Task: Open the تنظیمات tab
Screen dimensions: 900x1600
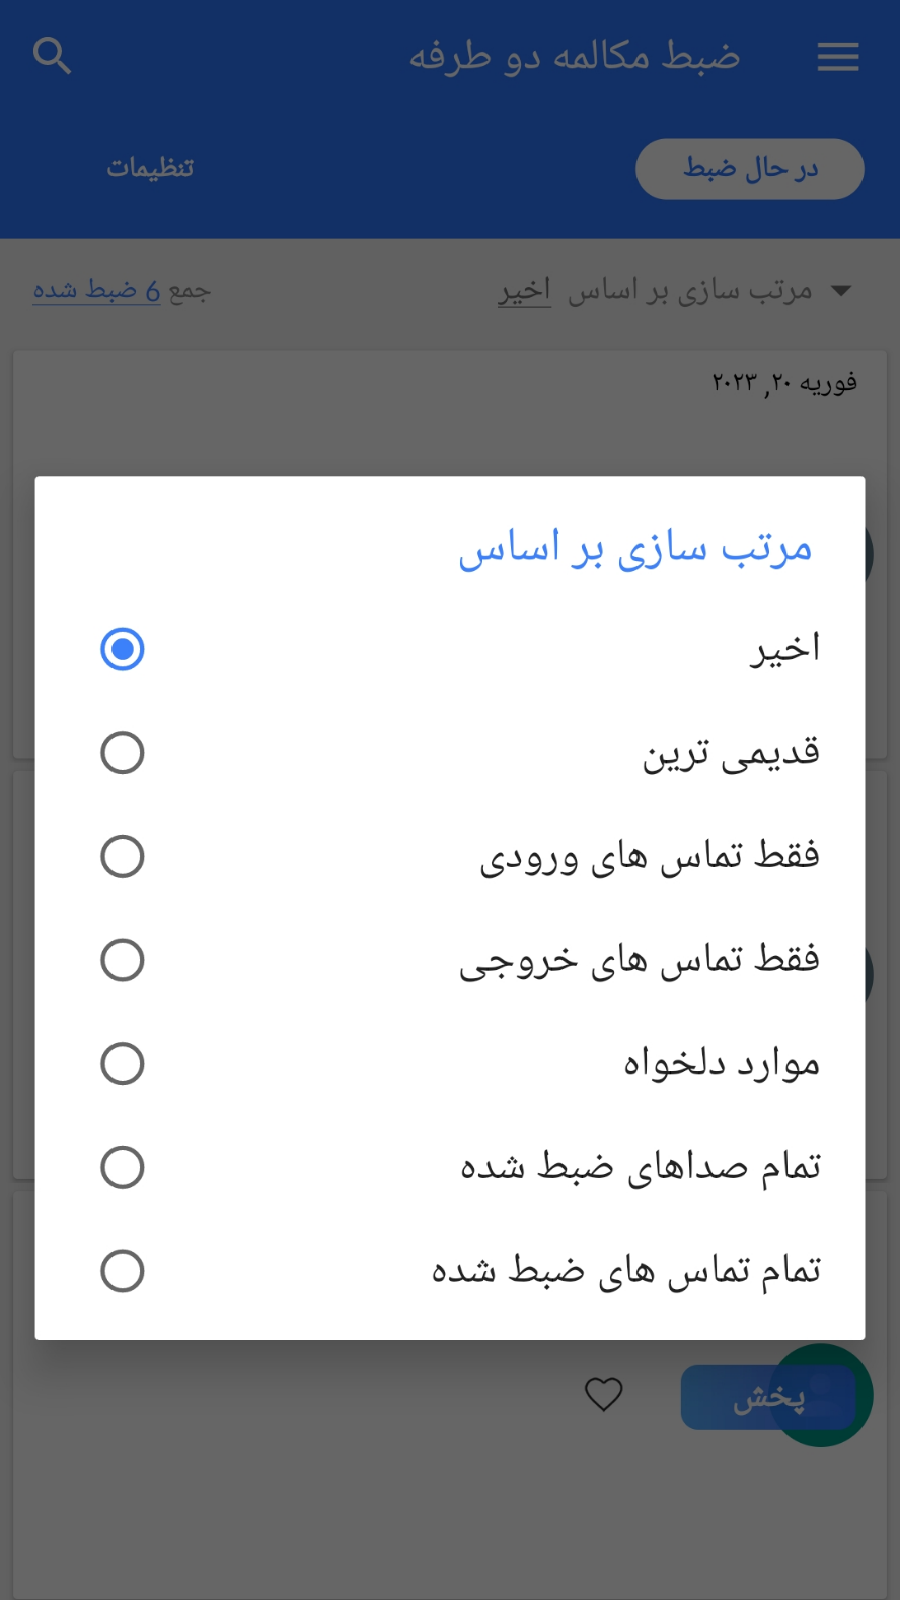Action: coord(150,168)
